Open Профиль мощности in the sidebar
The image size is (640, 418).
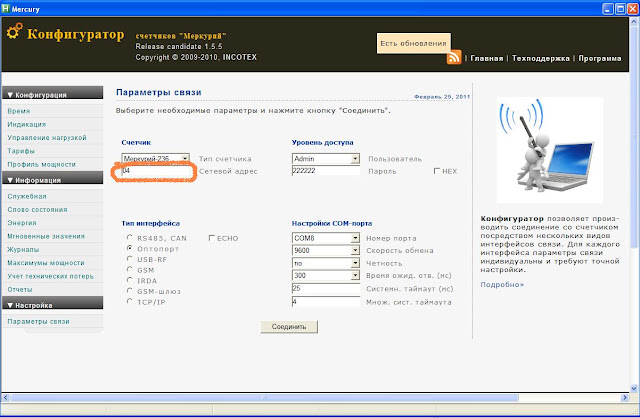[x=42, y=165]
